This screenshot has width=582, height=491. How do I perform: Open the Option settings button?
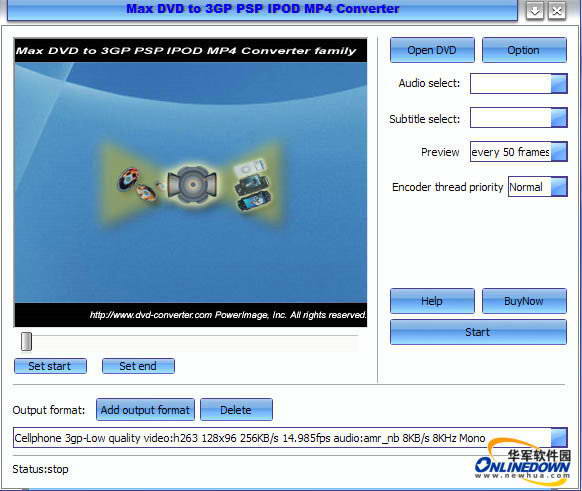coord(524,50)
